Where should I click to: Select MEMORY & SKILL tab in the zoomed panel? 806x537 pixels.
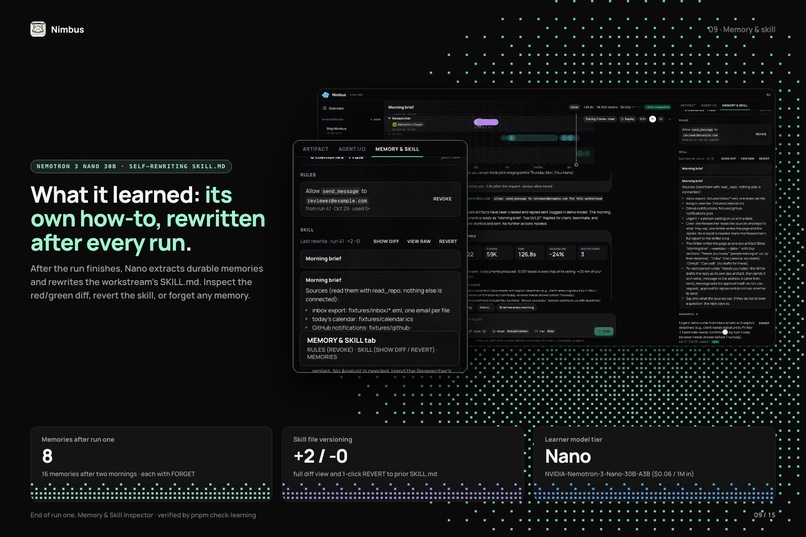pyautogui.click(x=397, y=149)
